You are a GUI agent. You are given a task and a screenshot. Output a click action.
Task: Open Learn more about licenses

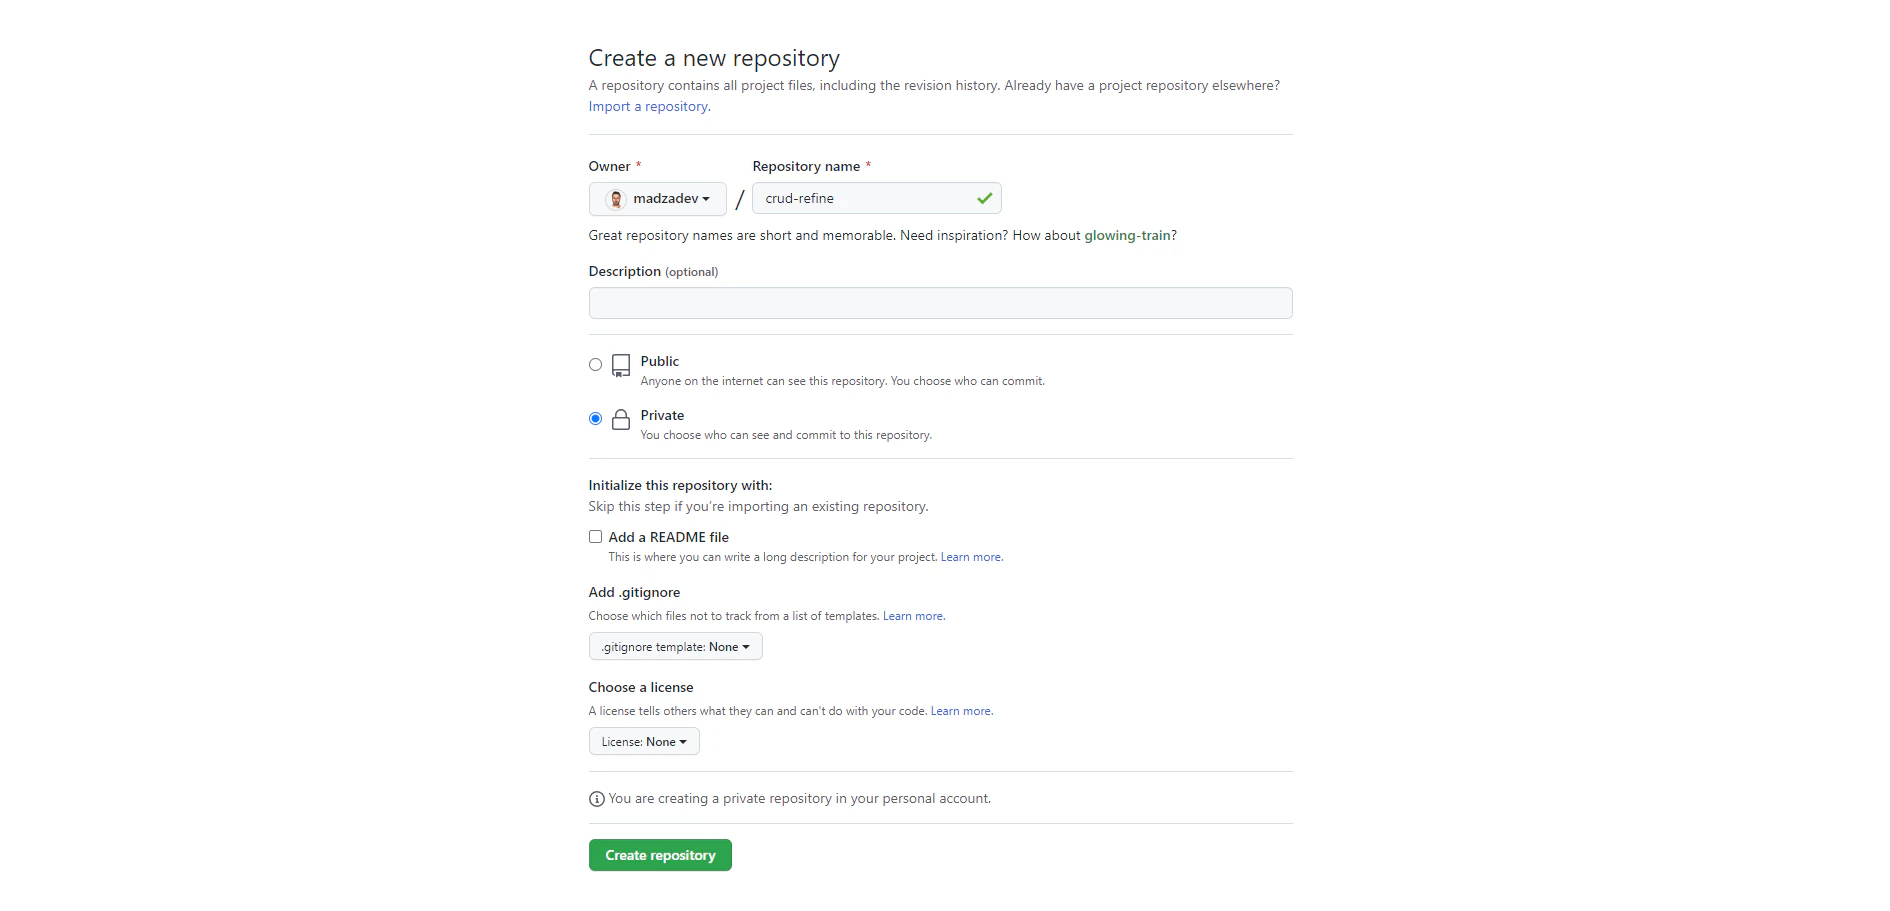pos(960,710)
